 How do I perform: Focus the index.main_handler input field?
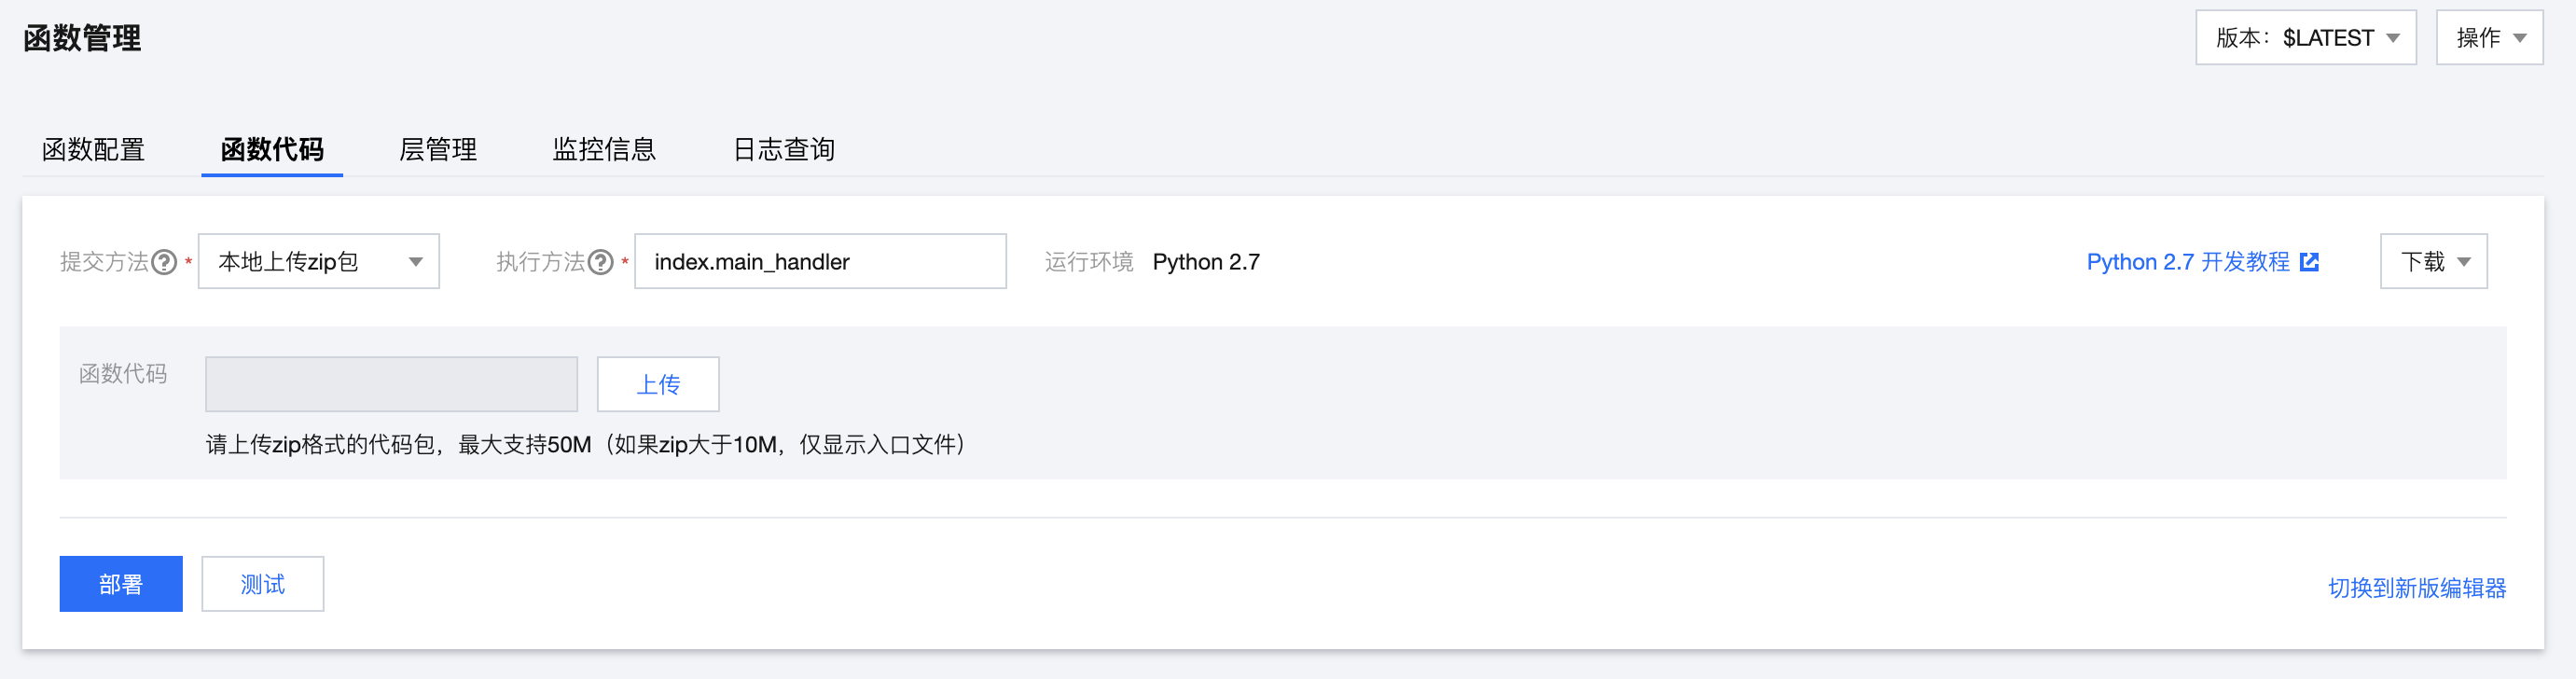pyautogui.click(x=820, y=262)
